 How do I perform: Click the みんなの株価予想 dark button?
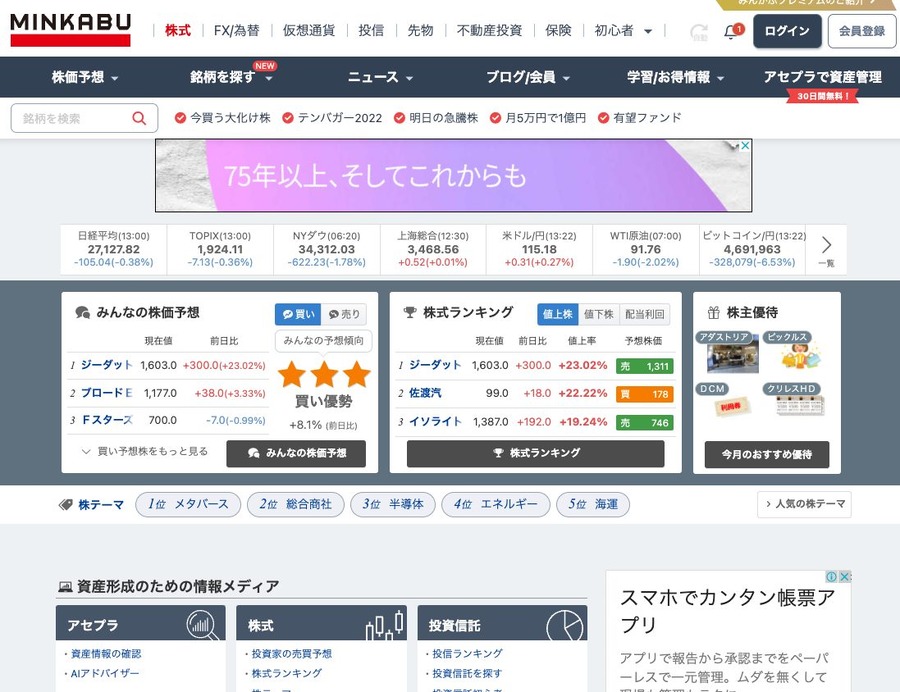(296, 453)
